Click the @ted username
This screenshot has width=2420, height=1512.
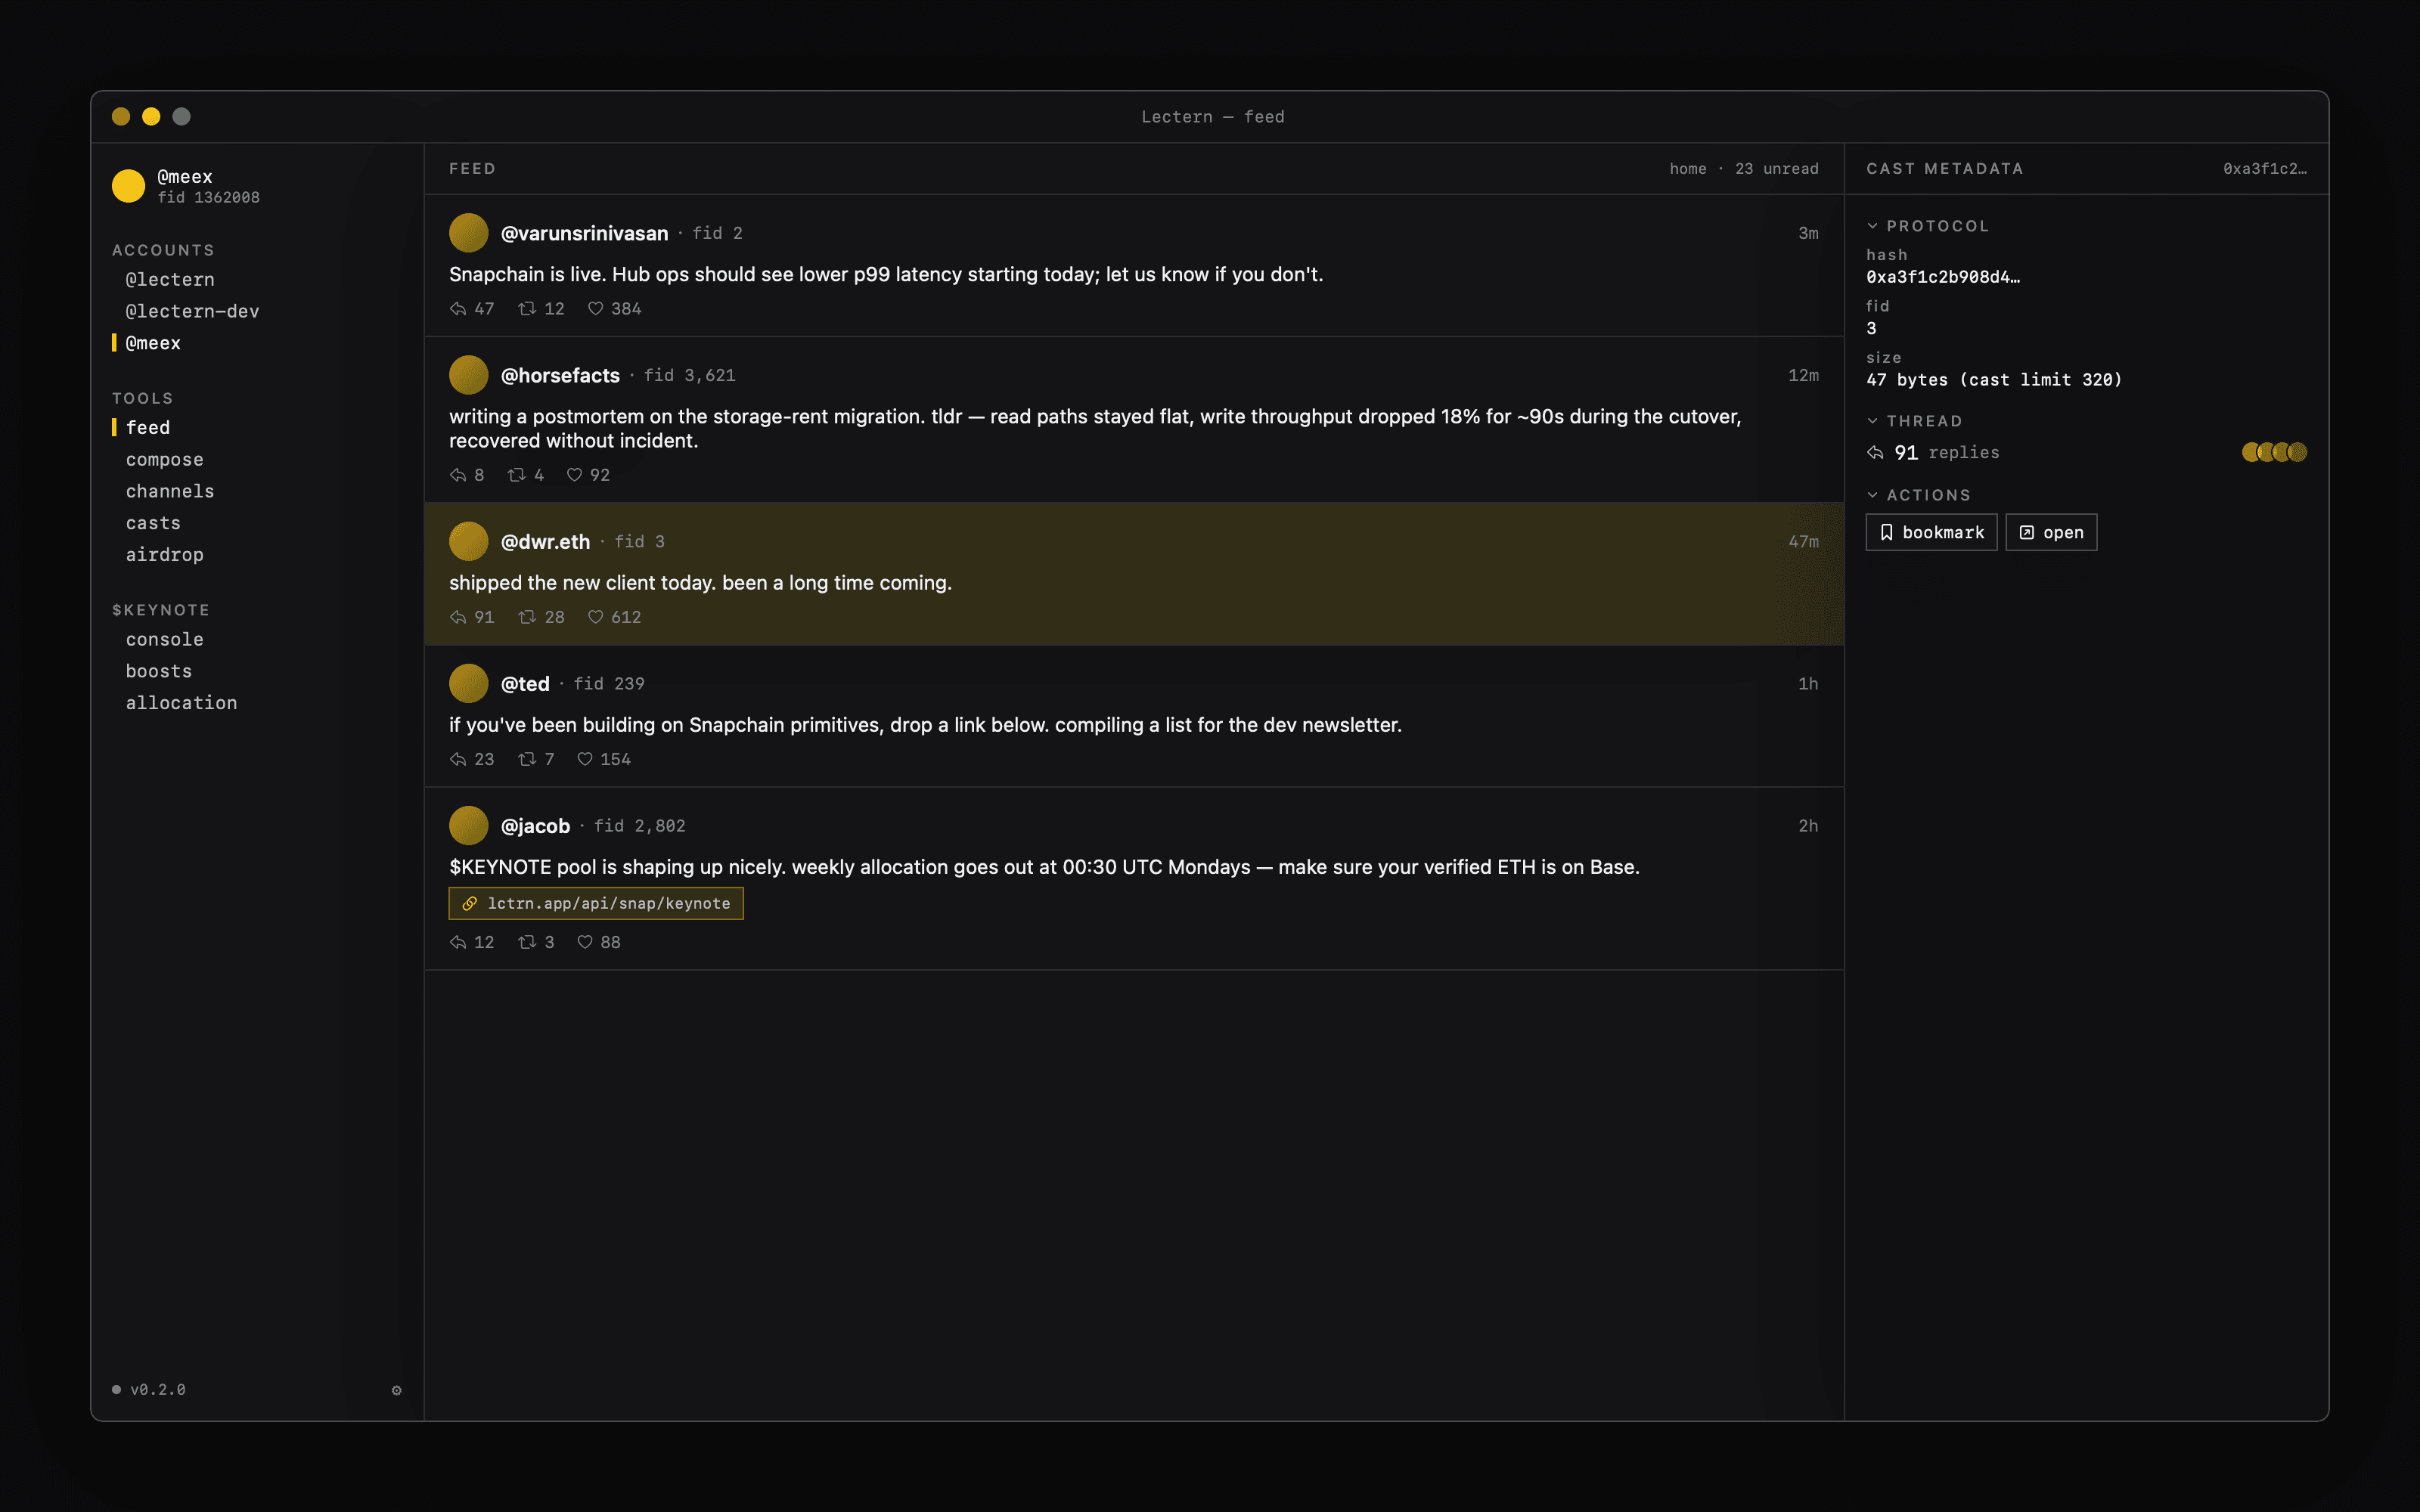point(525,683)
